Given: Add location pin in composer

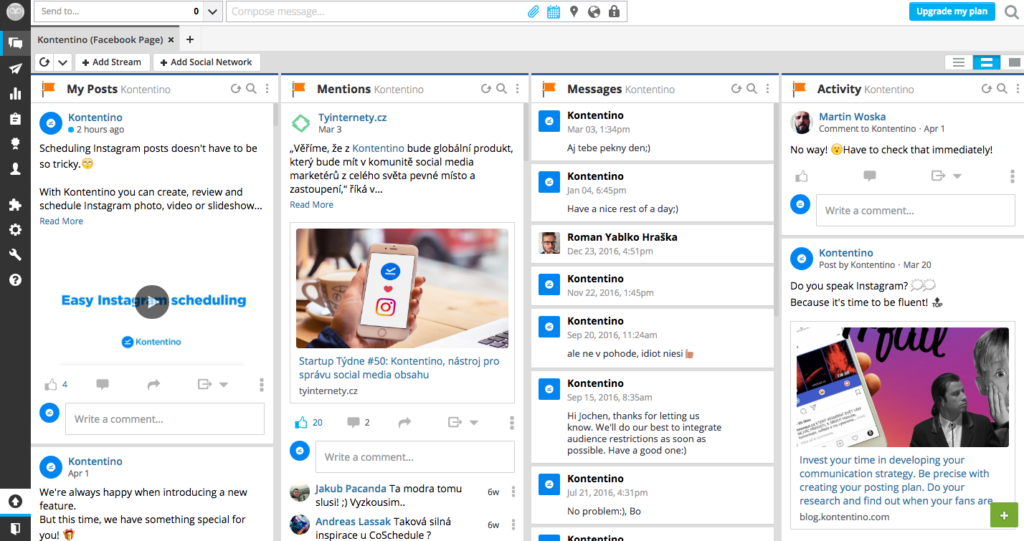Looking at the screenshot, I should [573, 11].
